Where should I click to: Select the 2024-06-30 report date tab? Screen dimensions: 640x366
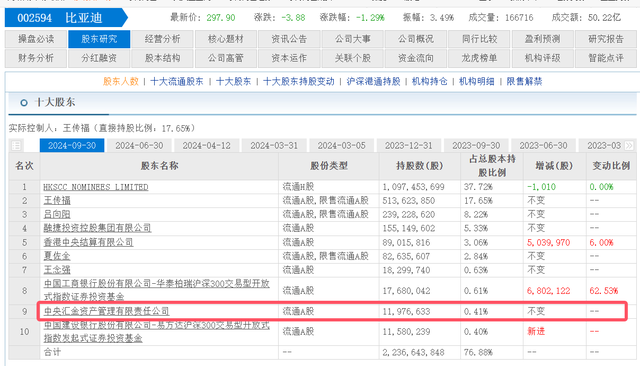pos(139,146)
